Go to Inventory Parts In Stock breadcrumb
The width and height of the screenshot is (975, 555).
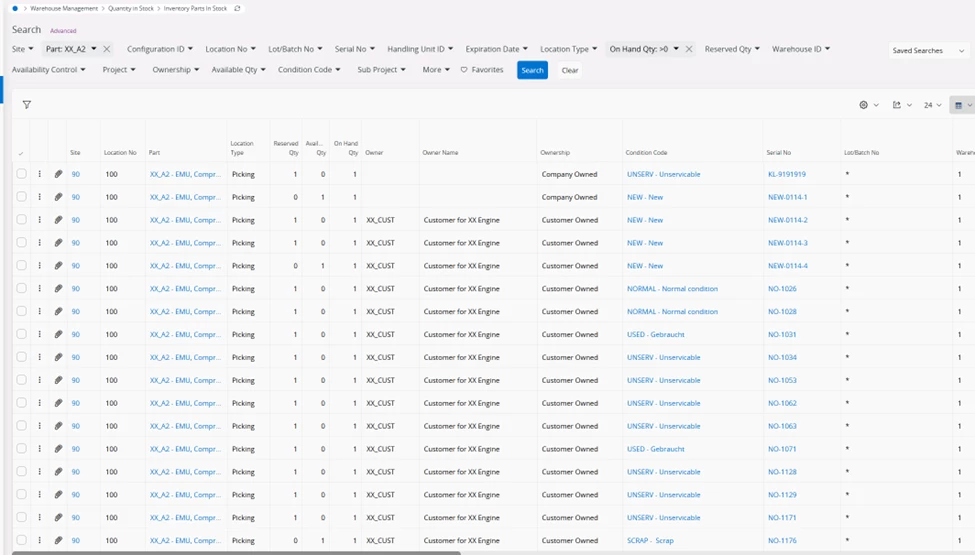[195, 9]
